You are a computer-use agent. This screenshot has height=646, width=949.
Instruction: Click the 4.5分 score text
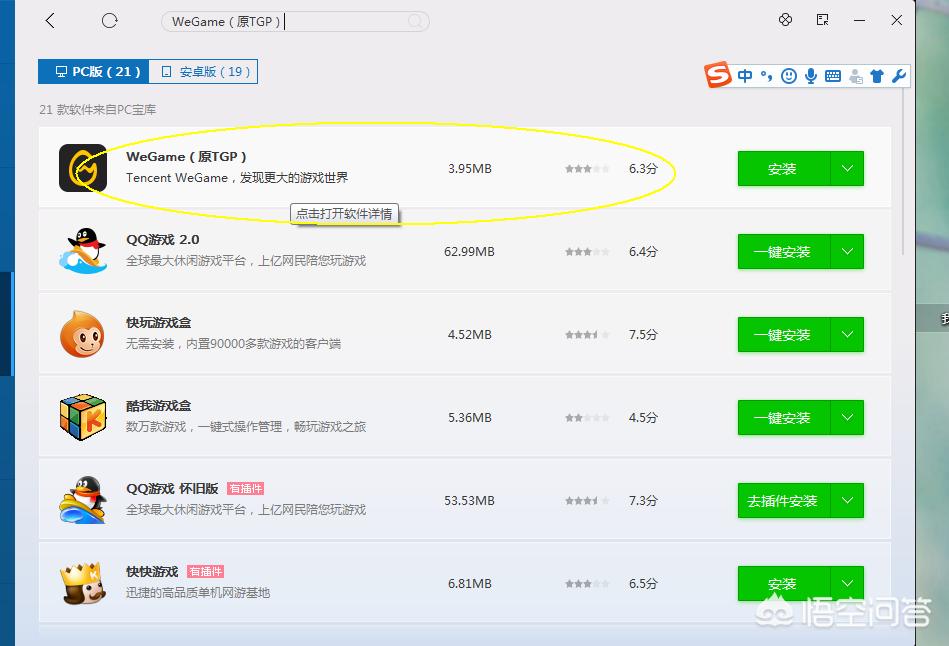tap(643, 417)
